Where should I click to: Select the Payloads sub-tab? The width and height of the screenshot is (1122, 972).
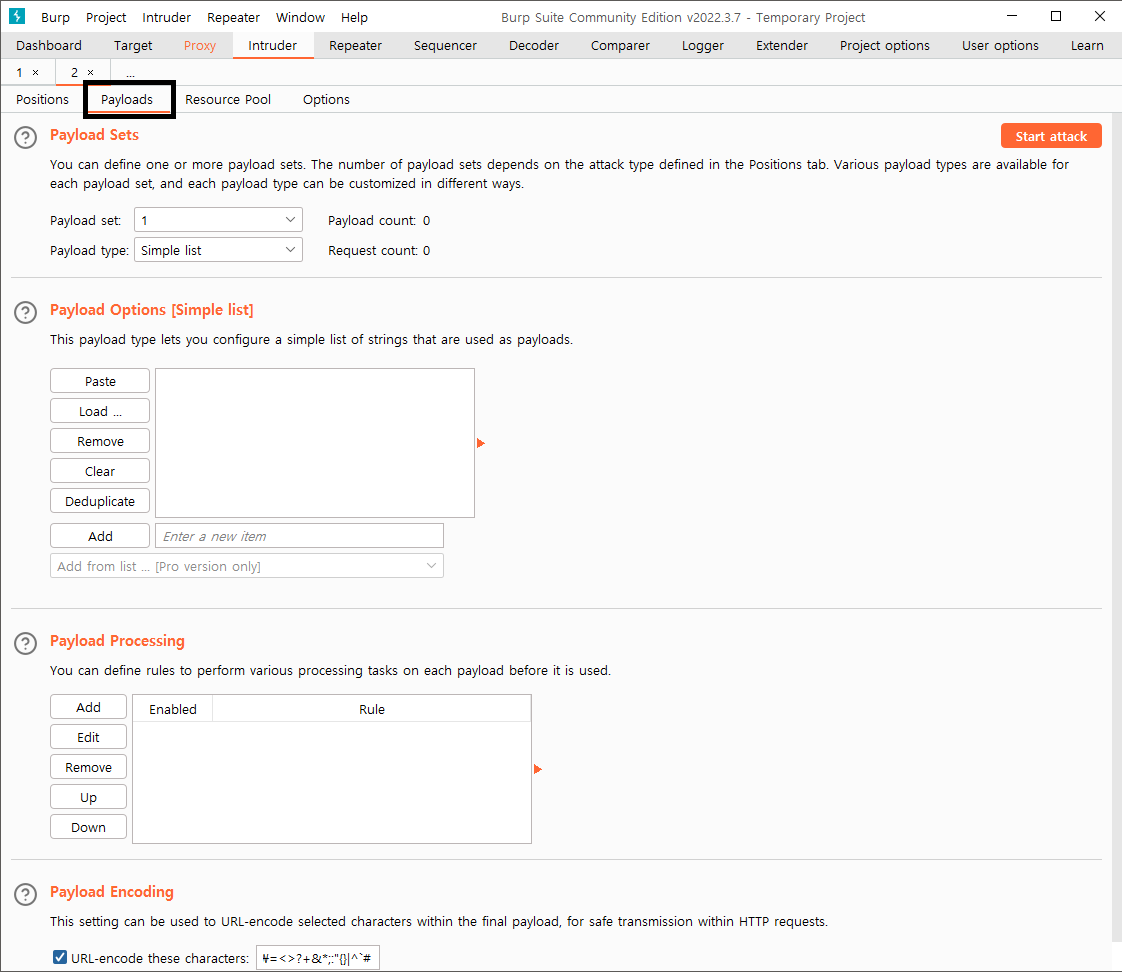(127, 99)
